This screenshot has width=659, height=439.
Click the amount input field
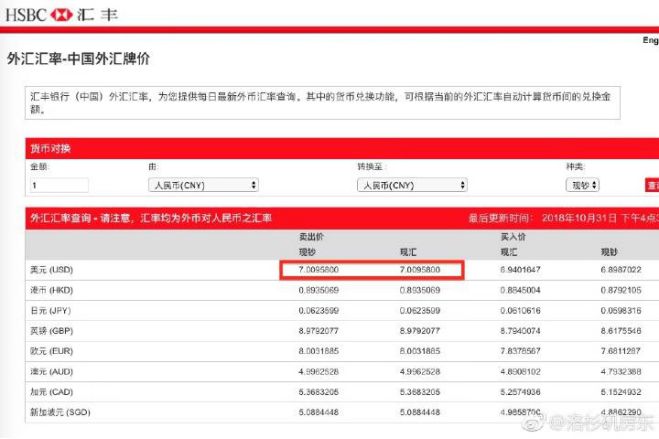click(x=60, y=185)
